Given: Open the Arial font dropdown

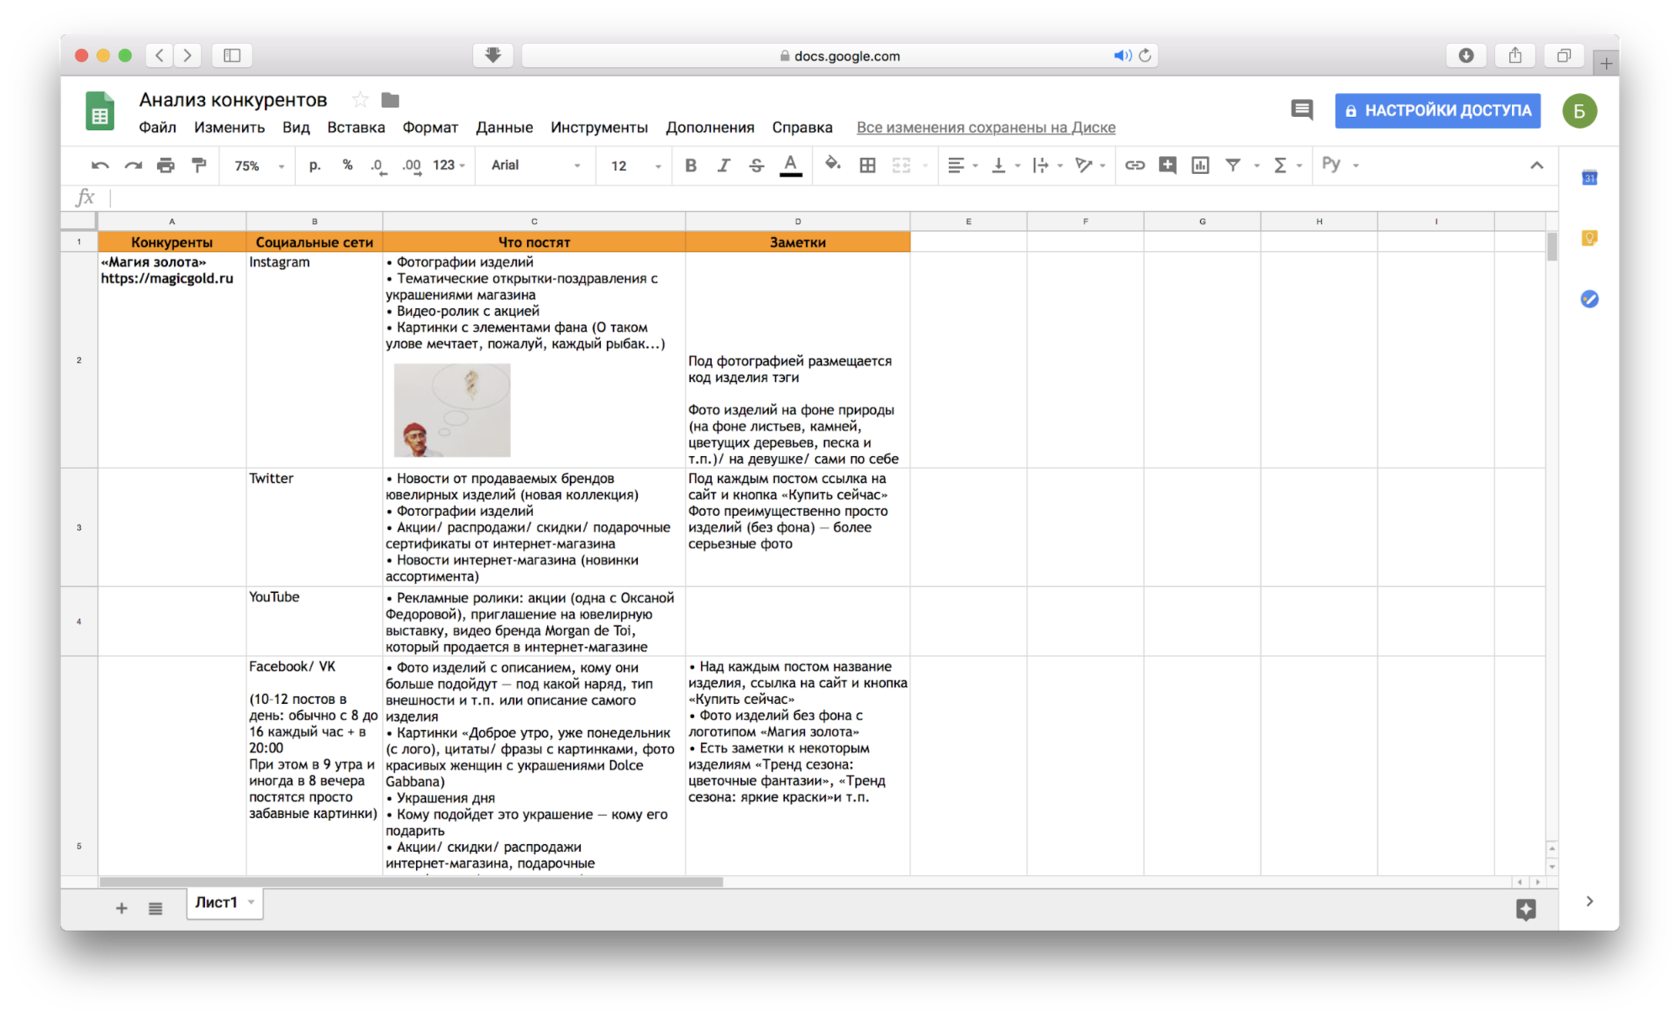Looking at the screenshot, I should coord(535,166).
